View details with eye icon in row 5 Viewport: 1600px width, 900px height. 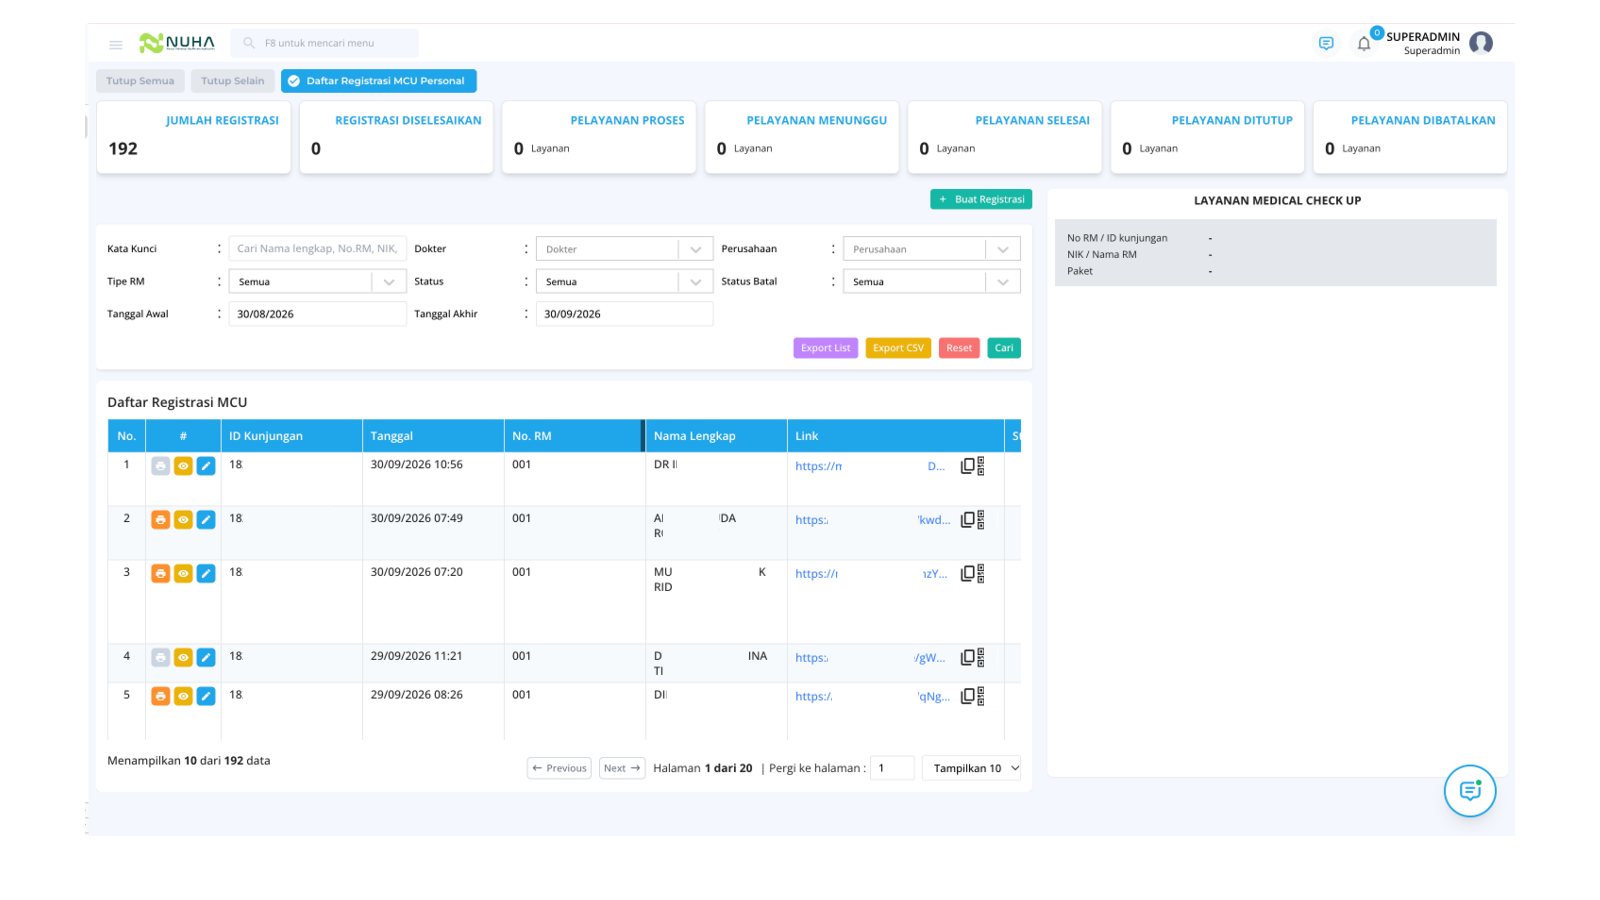tap(183, 696)
